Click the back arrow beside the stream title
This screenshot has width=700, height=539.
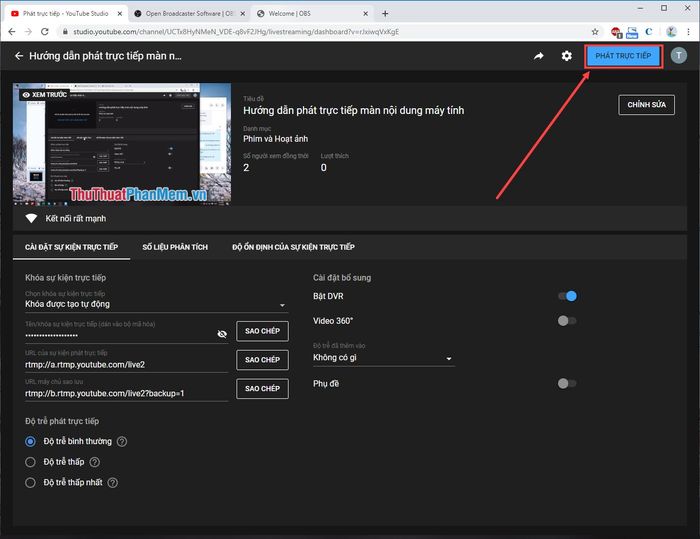click(19, 56)
